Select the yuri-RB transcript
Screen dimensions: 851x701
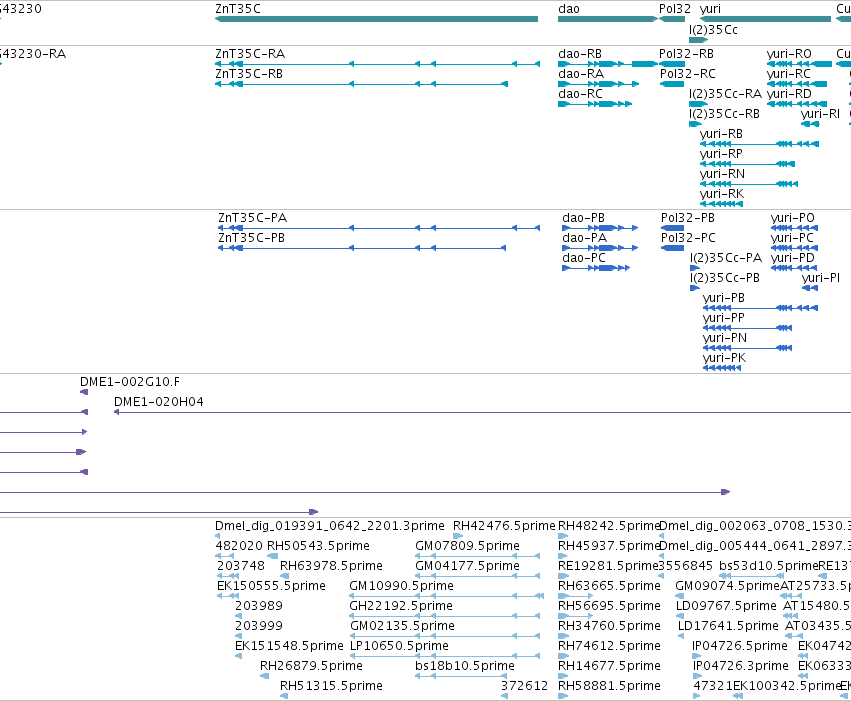coord(759,144)
